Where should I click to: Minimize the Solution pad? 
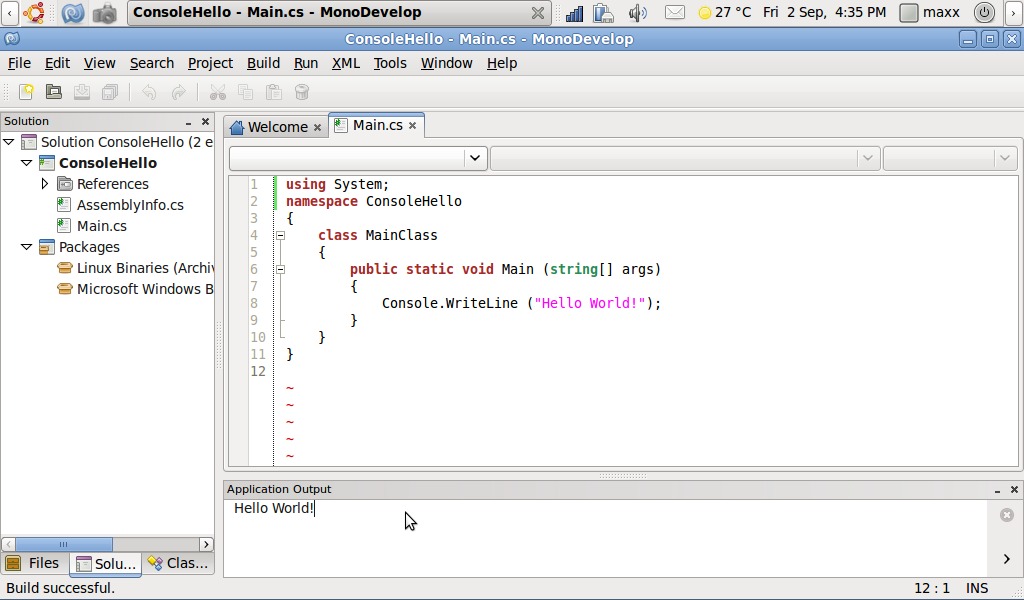pyautogui.click(x=188, y=122)
